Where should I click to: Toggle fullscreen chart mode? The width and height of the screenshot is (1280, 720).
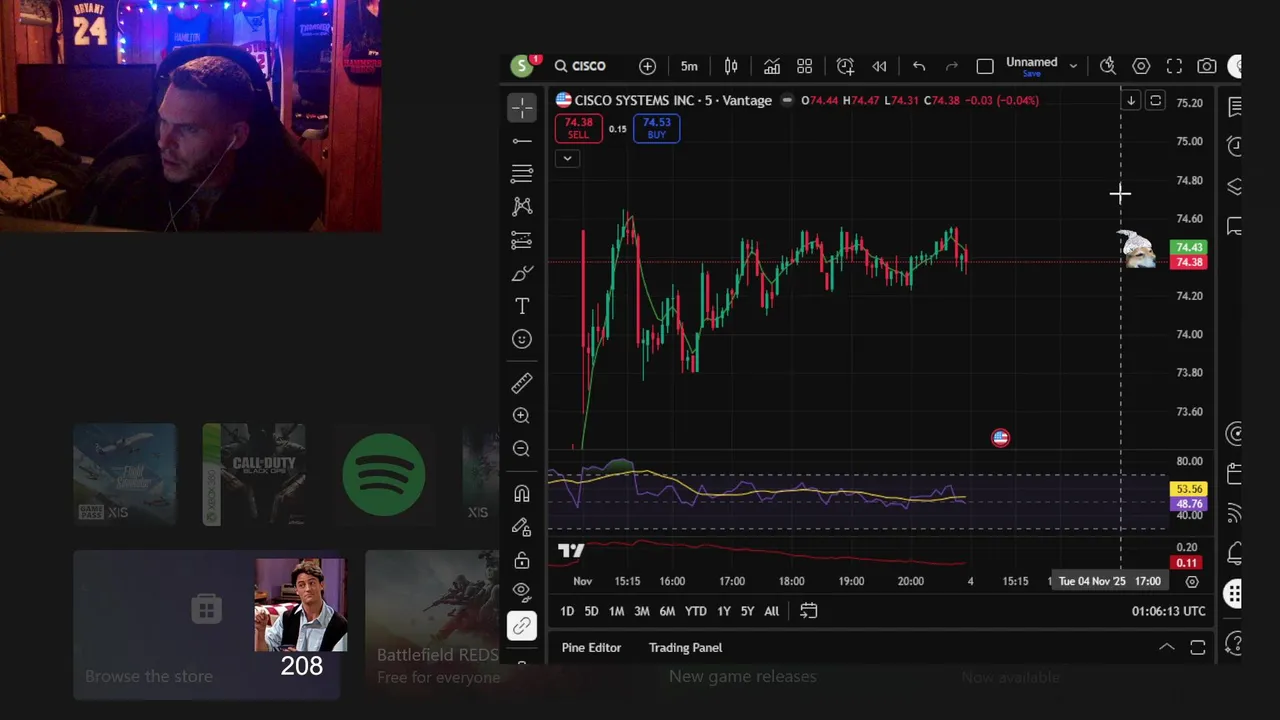click(1174, 66)
